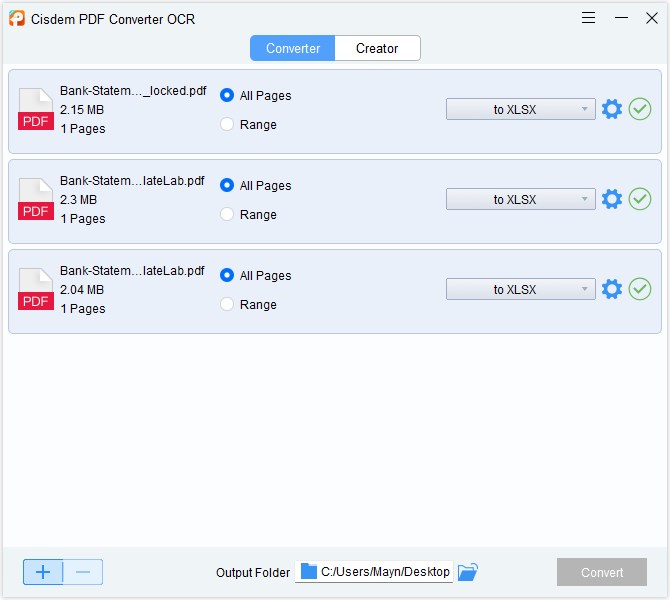This screenshot has width=670, height=600.
Task: Click the '2.3 MB' file size text
Action: (79, 200)
